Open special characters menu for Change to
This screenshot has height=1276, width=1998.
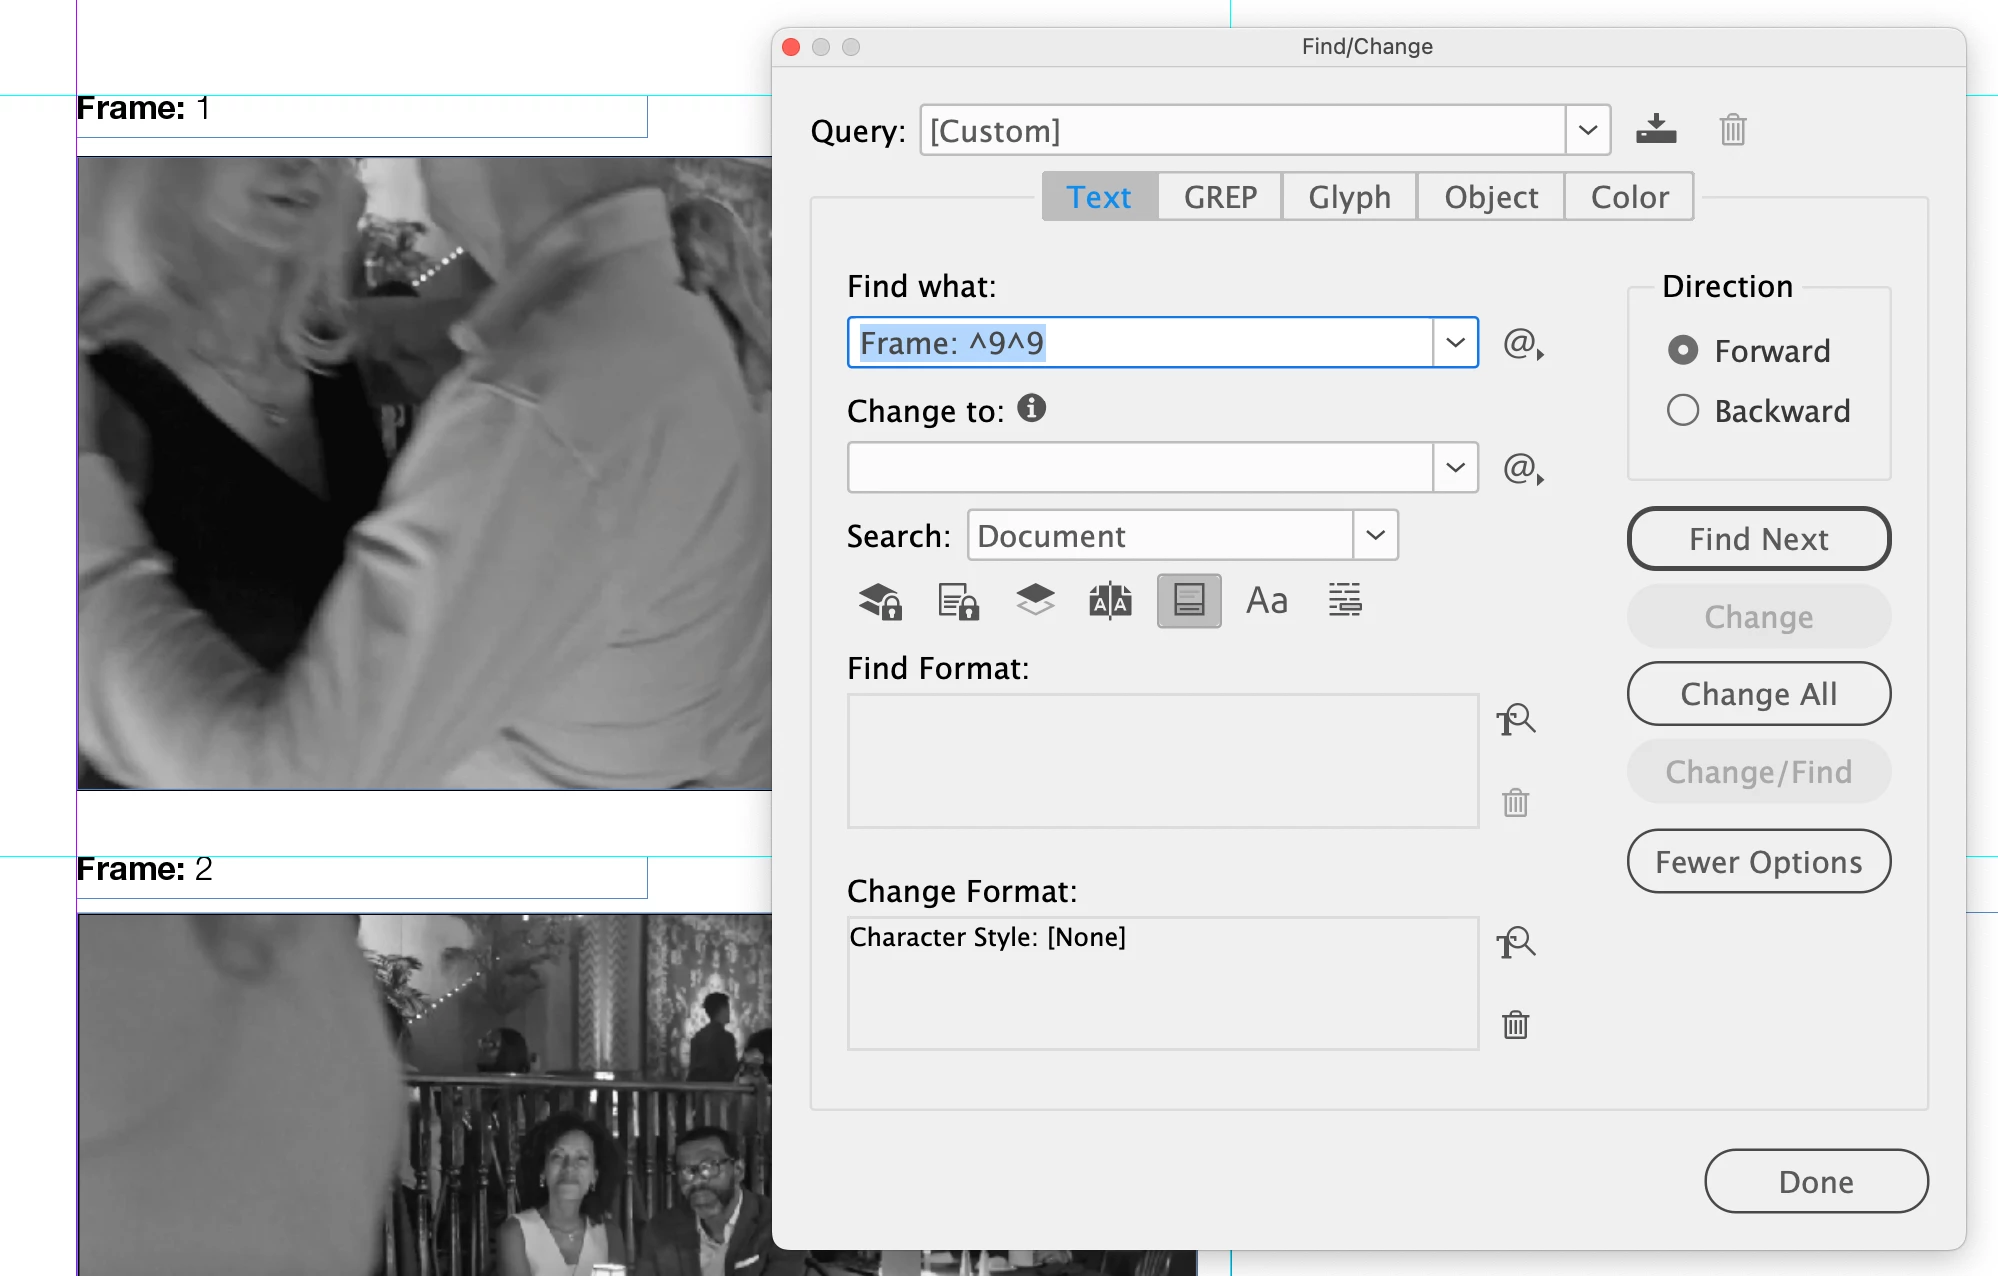[1523, 468]
